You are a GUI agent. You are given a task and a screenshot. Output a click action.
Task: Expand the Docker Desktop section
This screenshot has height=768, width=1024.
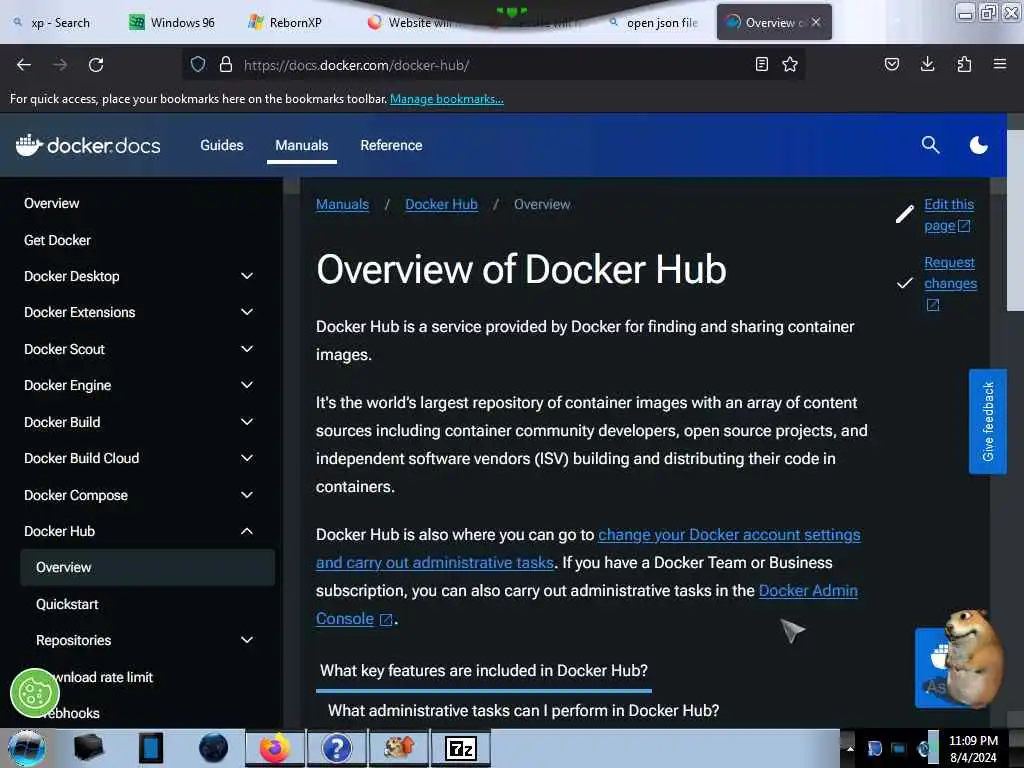point(247,276)
